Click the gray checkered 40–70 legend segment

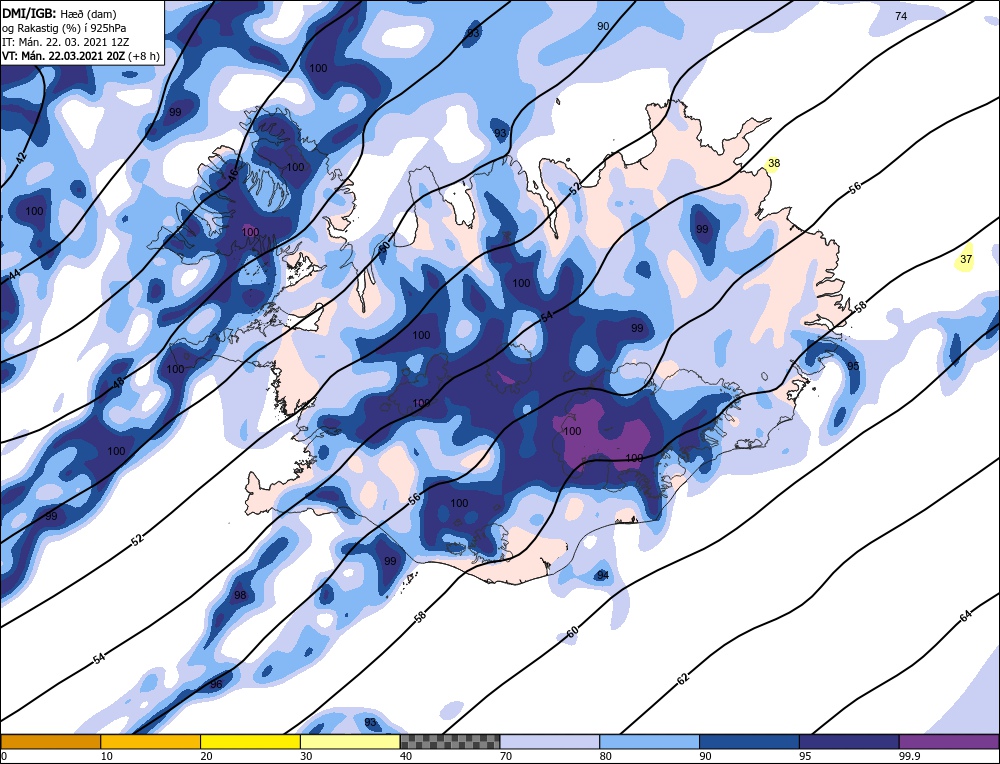450,742
